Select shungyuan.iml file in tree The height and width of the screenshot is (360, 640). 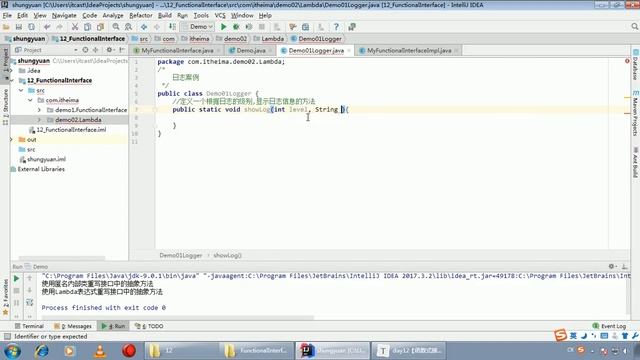pyautogui.click(x=46, y=159)
